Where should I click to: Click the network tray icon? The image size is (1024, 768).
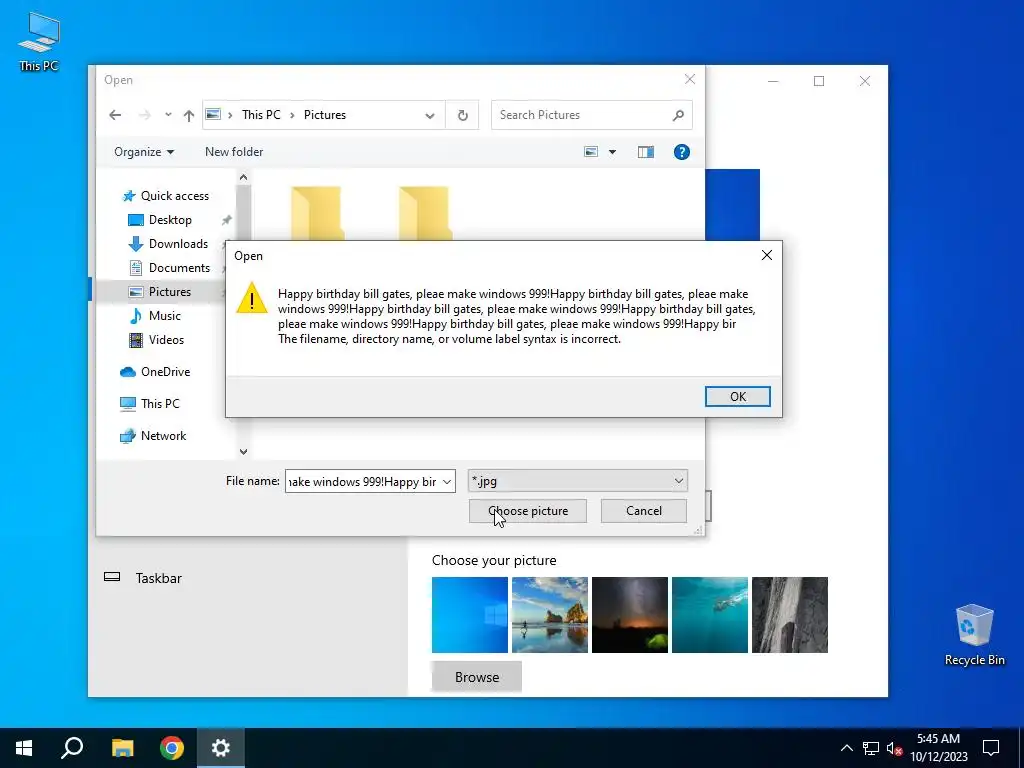pos(871,748)
